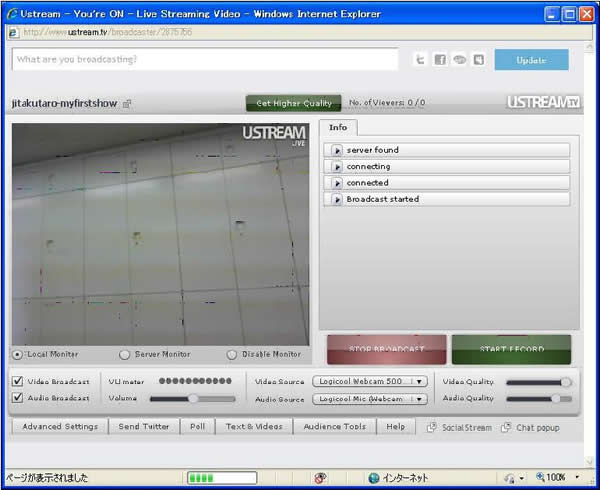The width and height of the screenshot is (600, 490).
Task: Click the 'No. of Viewers: 0 / 0' text
Action: [x=387, y=103]
